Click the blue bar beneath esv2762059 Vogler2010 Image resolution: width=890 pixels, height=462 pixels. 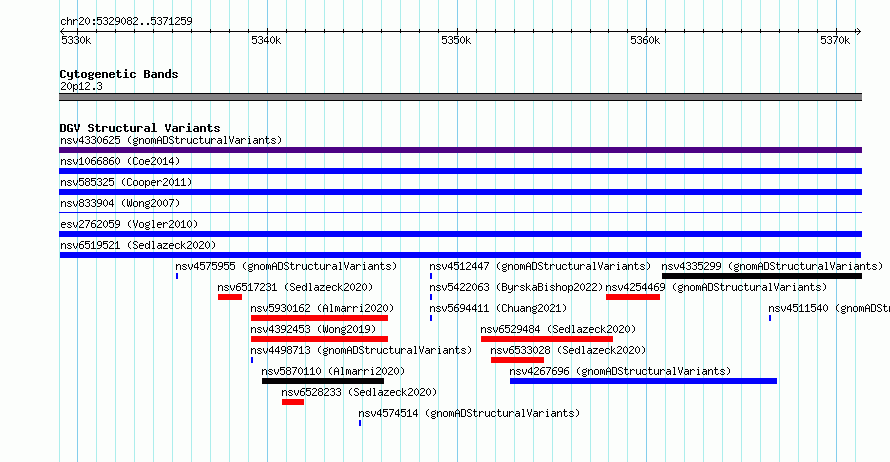pyautogui.click(x=460, y=234)
